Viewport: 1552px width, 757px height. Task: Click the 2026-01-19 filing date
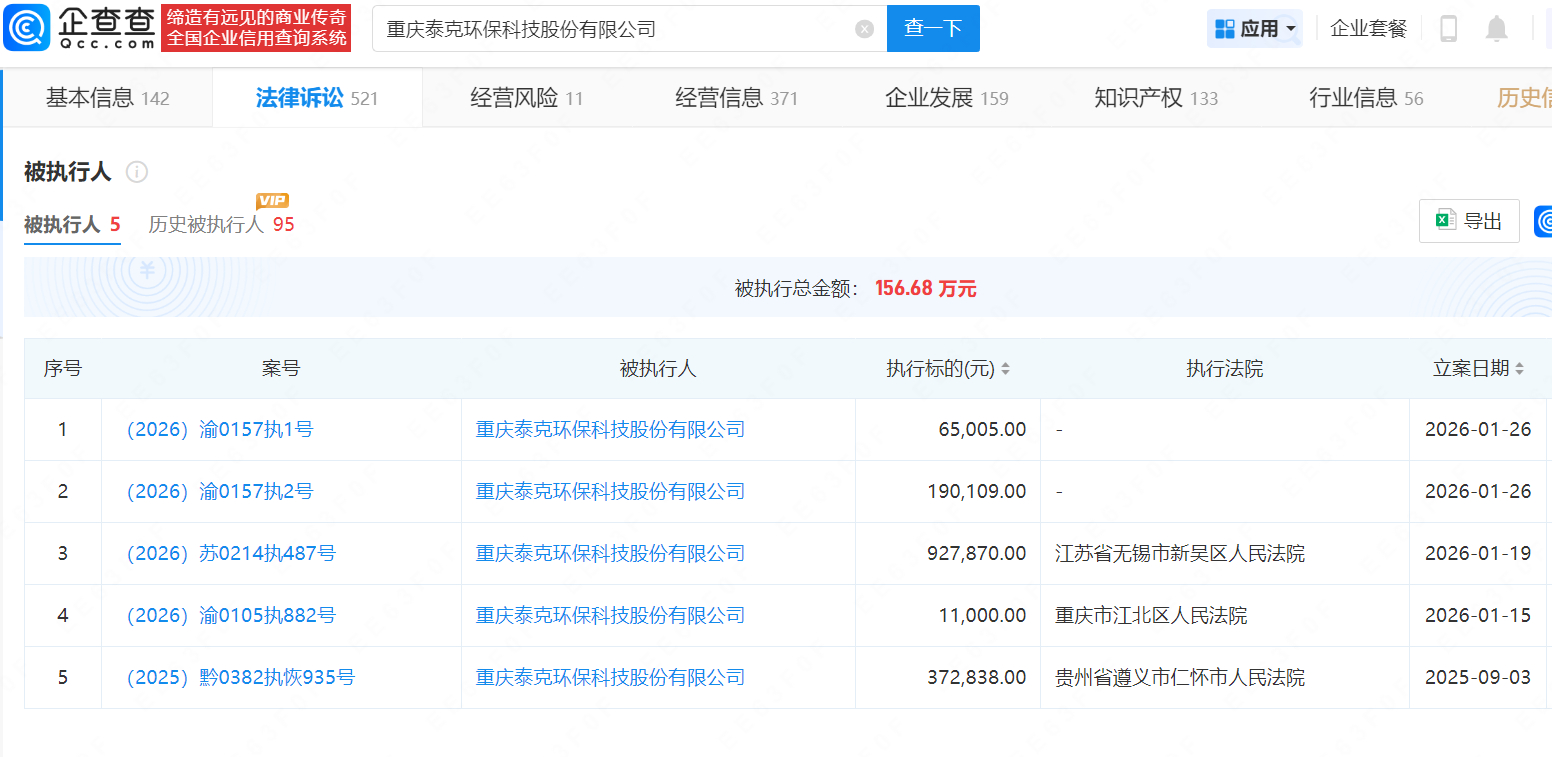point(1478,554)
